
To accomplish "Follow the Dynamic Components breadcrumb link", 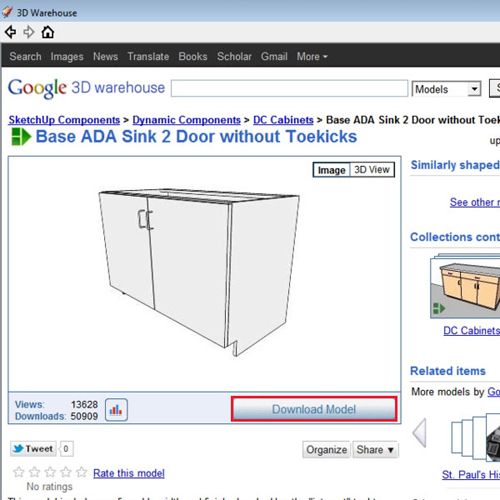I will (186, 120).
